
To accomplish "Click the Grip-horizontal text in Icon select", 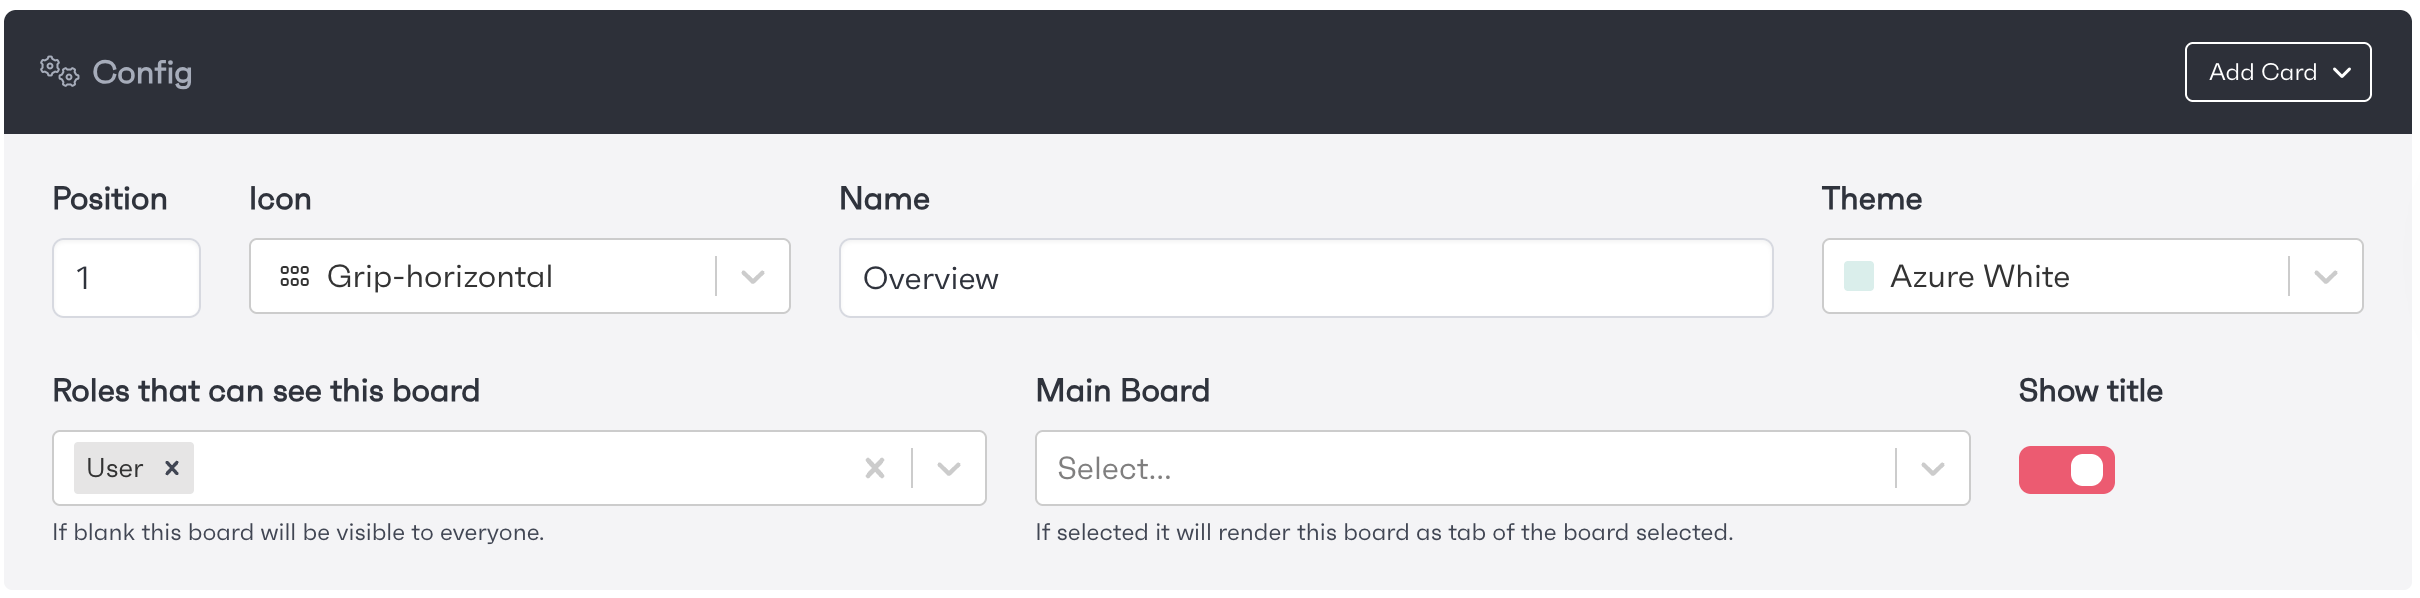I will click(x=440, y=276).
